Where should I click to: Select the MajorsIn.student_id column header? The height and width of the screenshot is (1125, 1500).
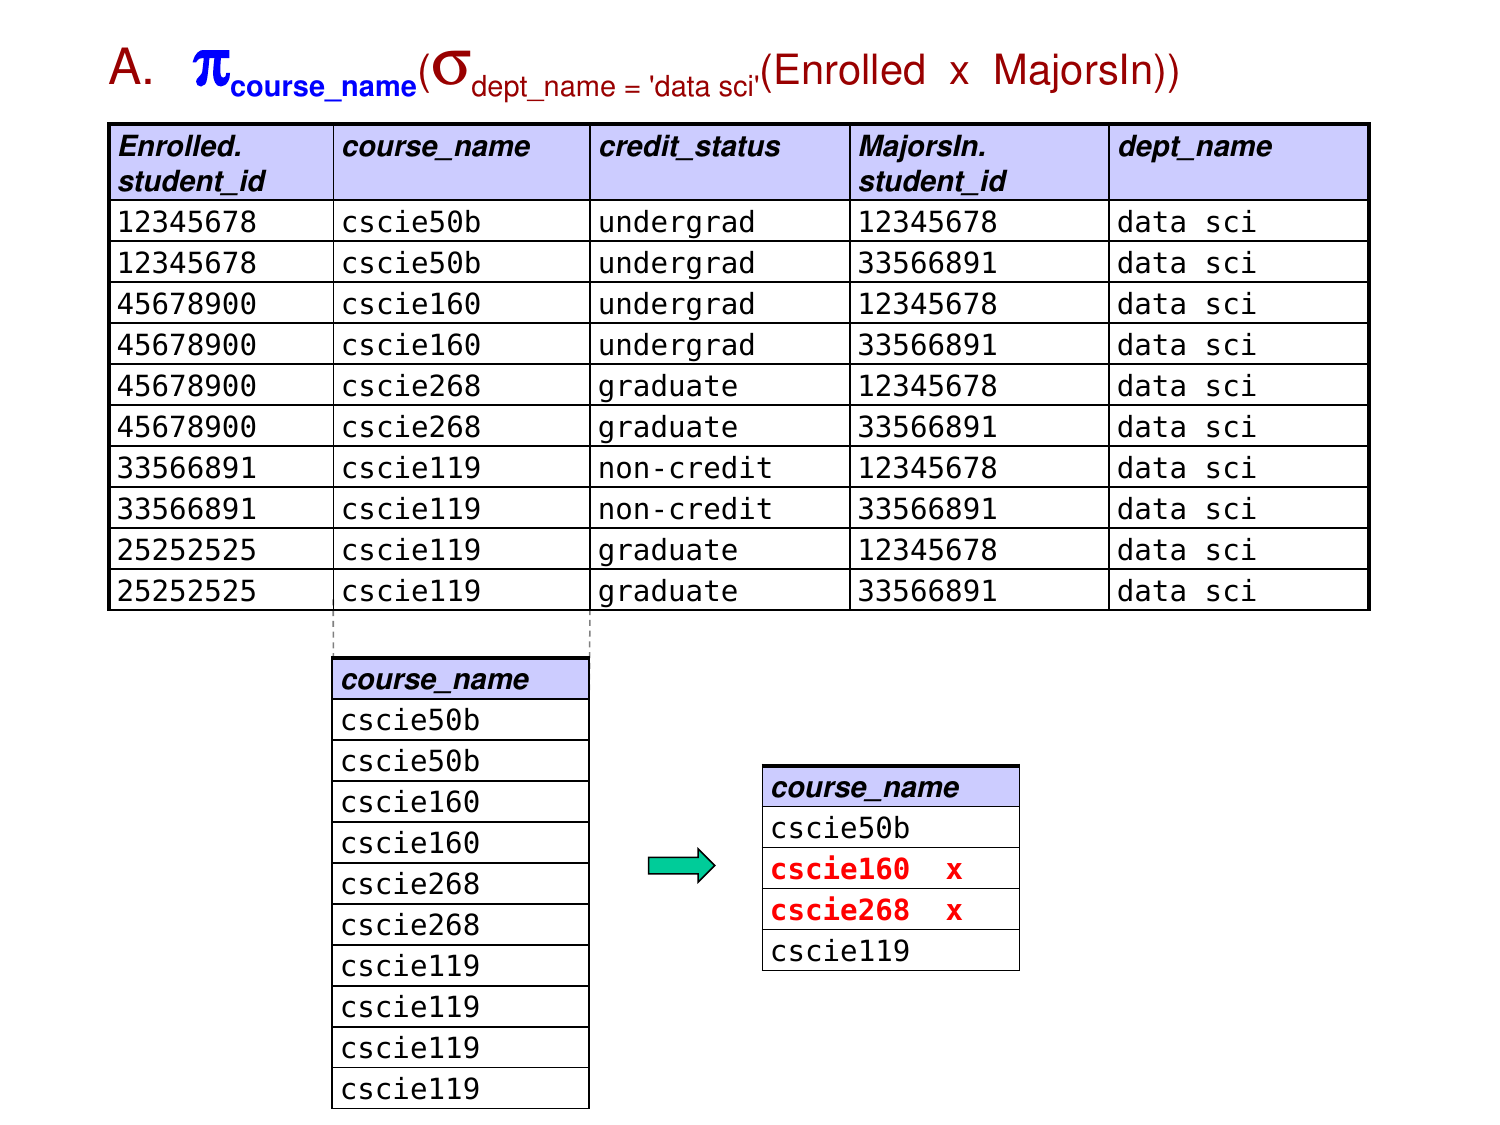(x=979, y=163)
